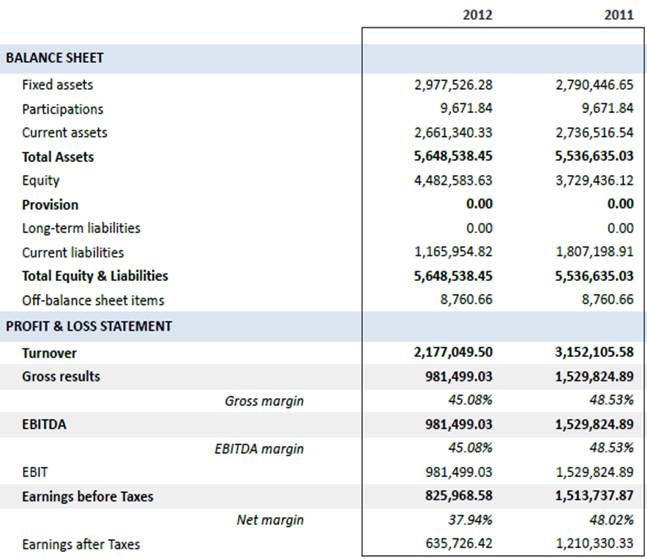The height and width of the screenshot is (559, 647).
Task: Click the Fixed assets row label
Action: click(56, 85)
